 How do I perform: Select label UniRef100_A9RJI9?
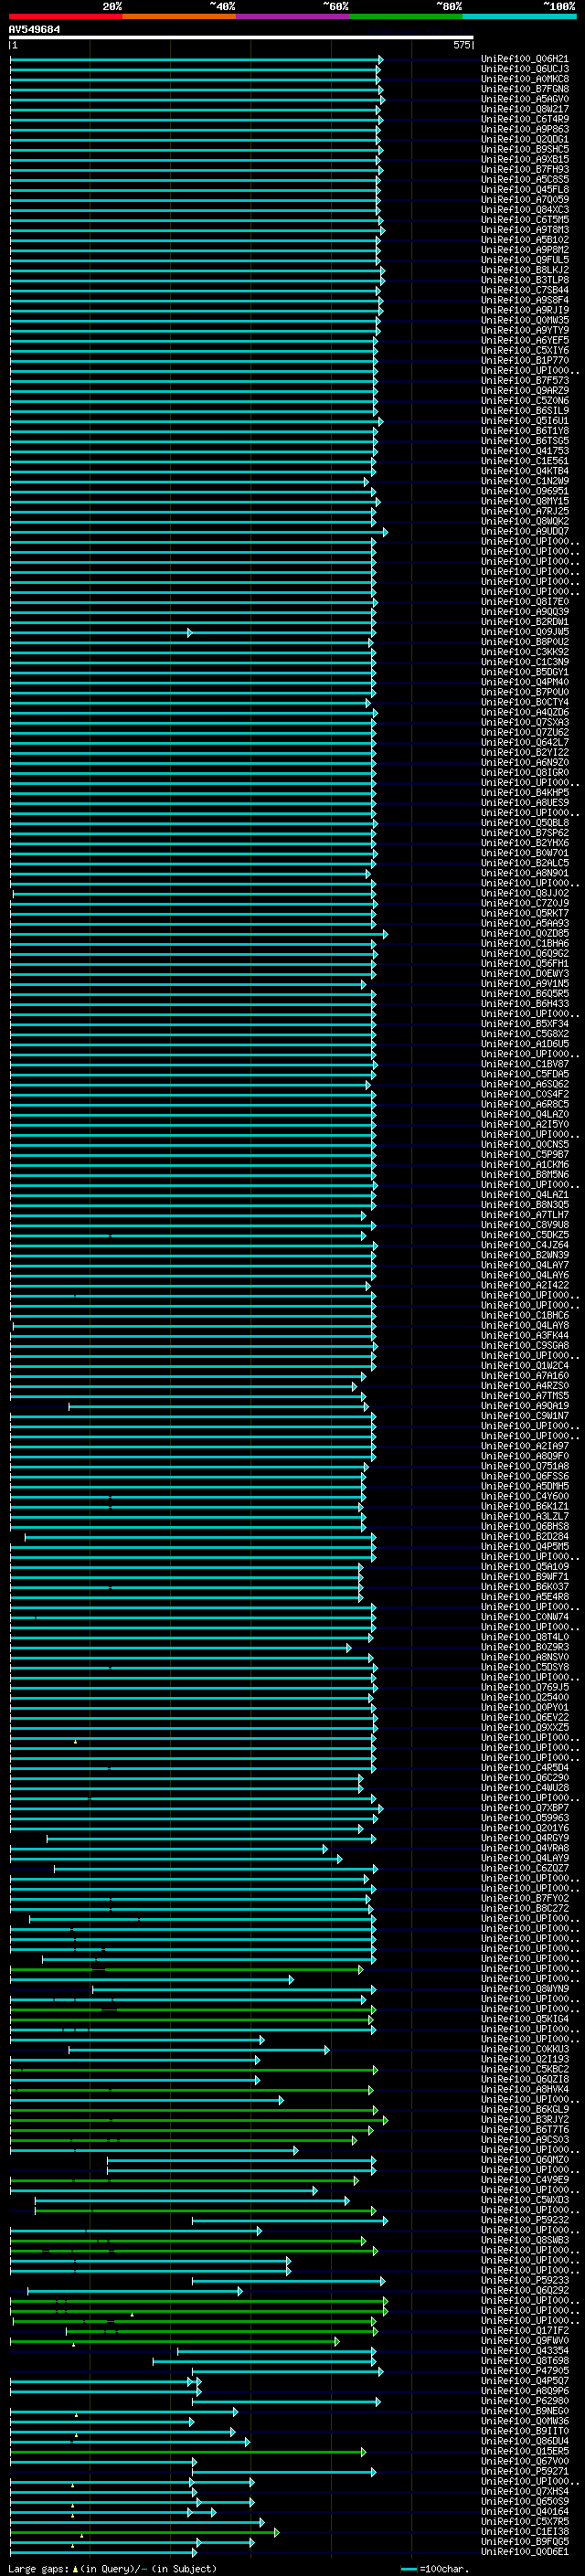click(x=525, y=310)
